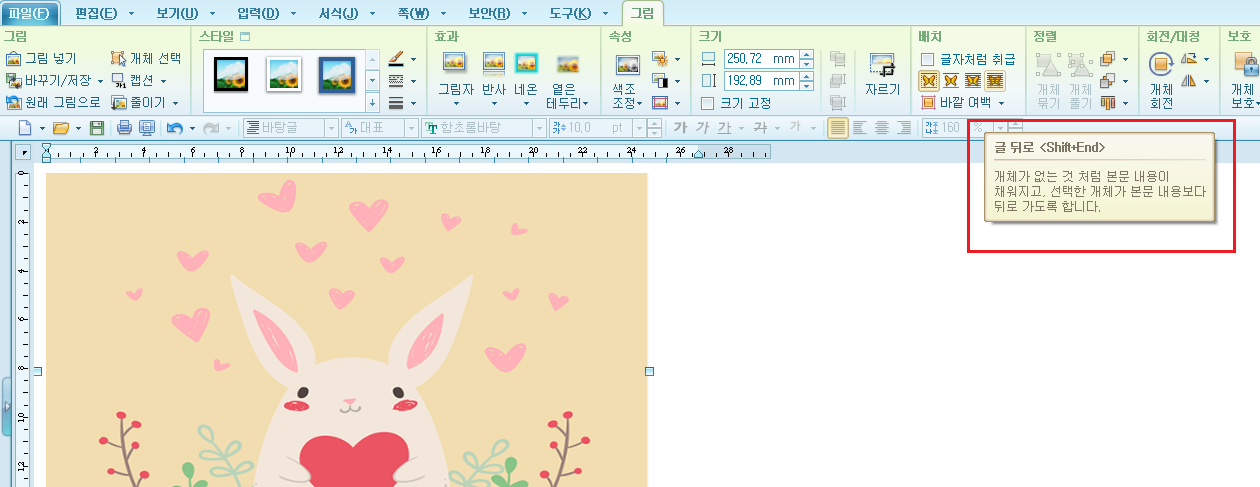Click the height field showing 192.89 mm
The height and width of the screenshot is (487, 1260).
pos(760,80)
